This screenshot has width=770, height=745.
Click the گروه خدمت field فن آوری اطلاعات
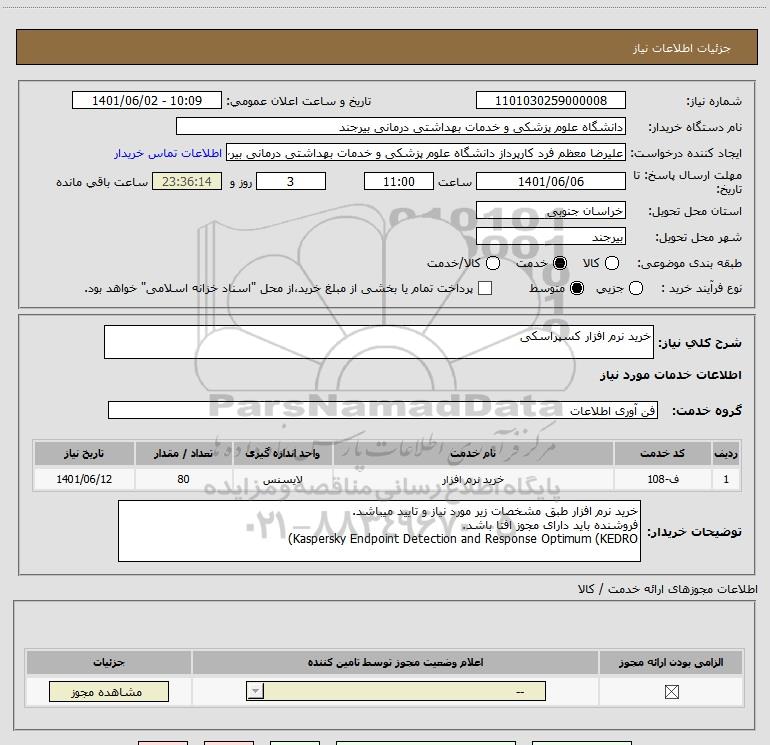[383, 411]
